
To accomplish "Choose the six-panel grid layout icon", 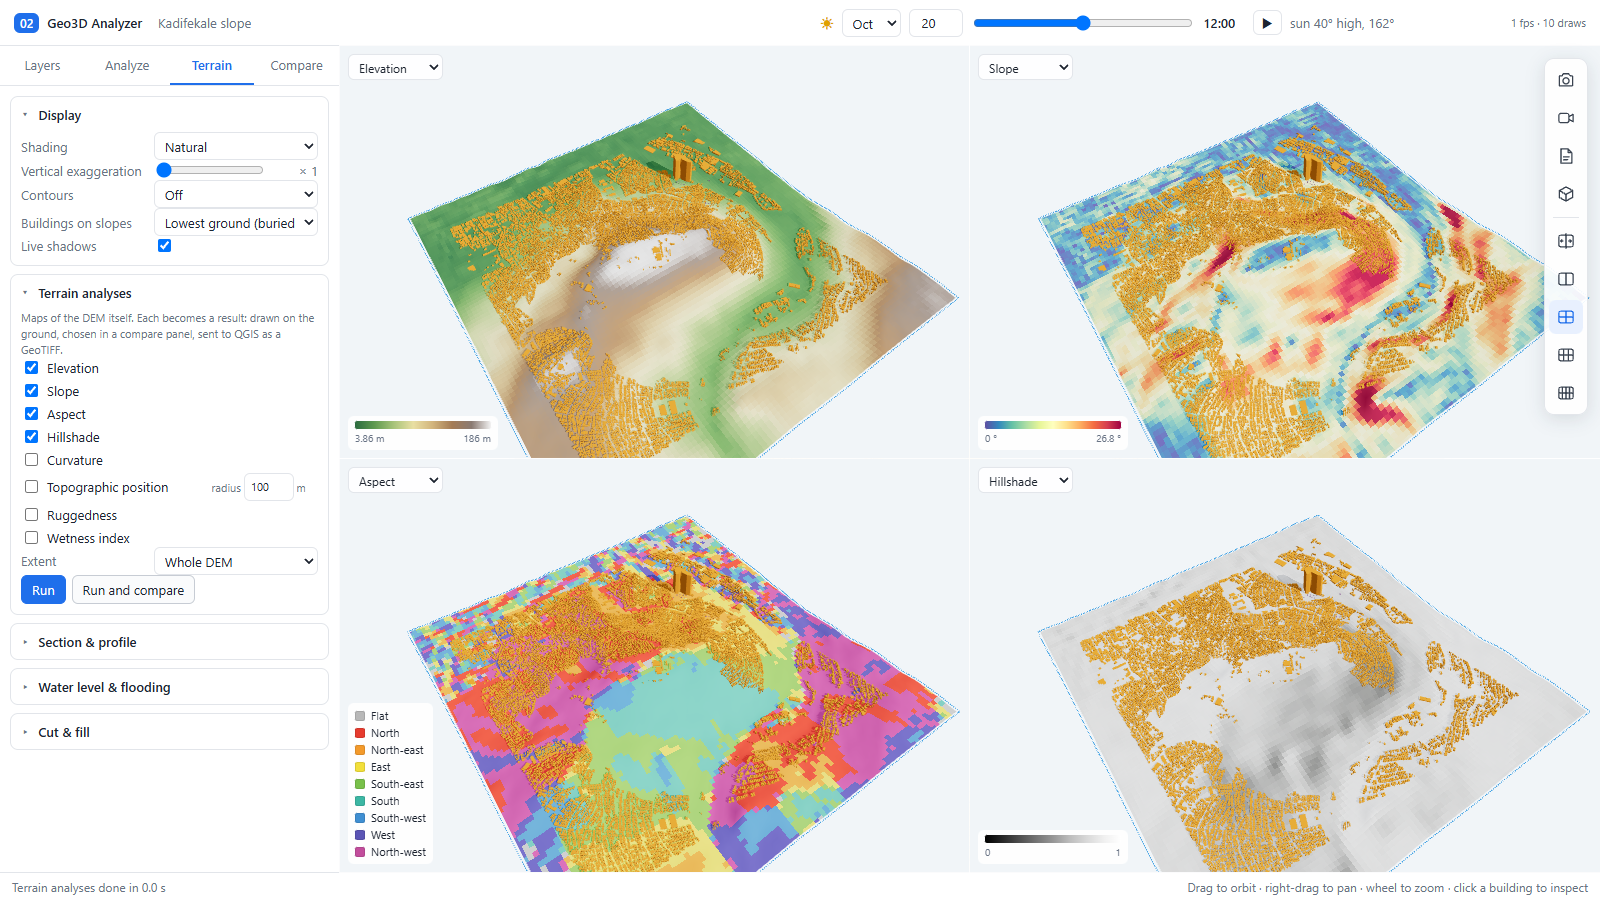I will (1566, 355).
